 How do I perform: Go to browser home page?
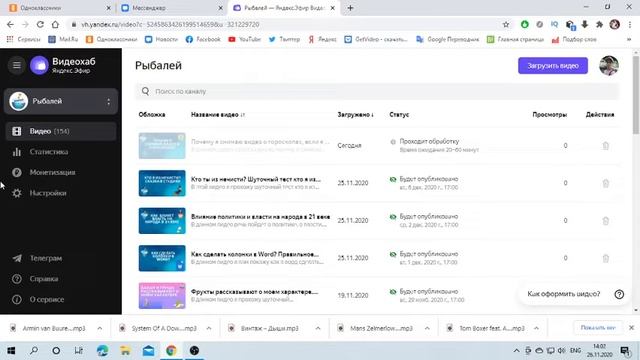point(55,24)
